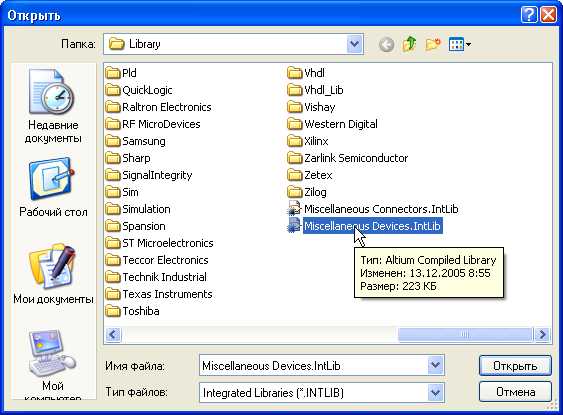Go to Рабочий стол location
Viewport: 563px width, 415px height.
coord(53,187)
